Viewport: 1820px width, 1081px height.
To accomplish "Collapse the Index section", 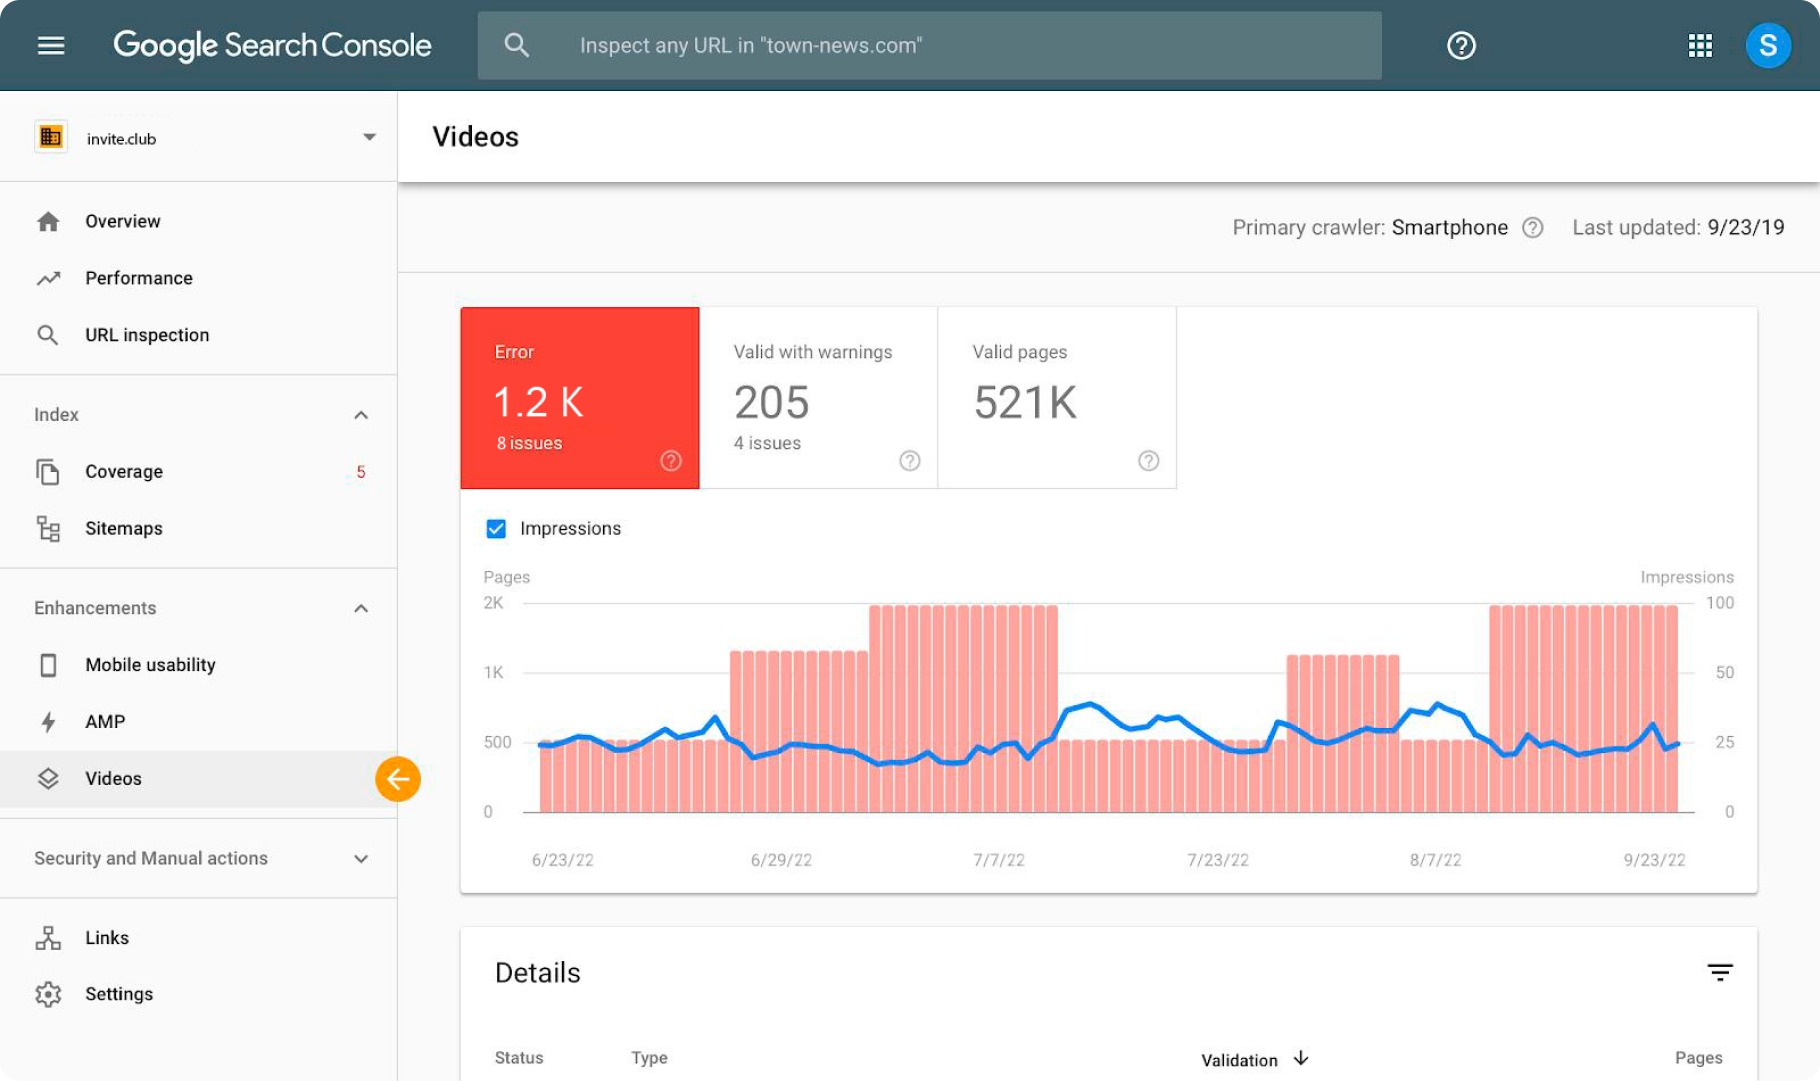I will pos(361,415).
